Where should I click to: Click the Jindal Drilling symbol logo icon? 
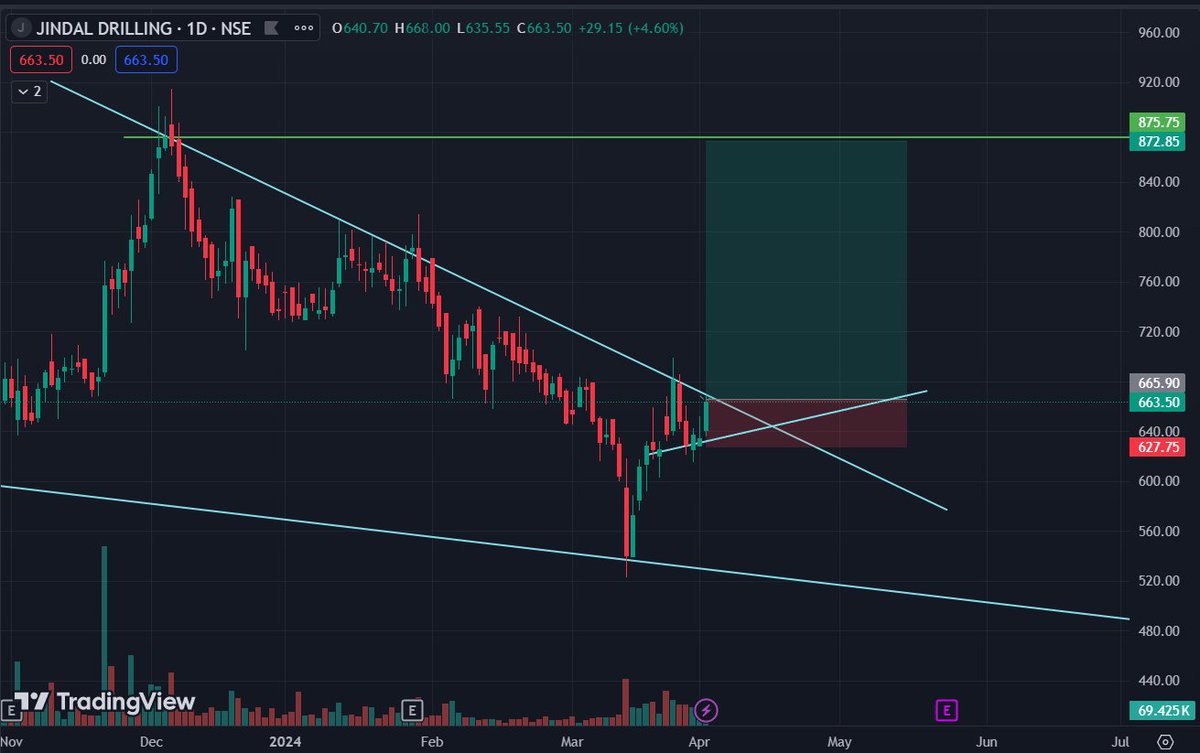22,28
